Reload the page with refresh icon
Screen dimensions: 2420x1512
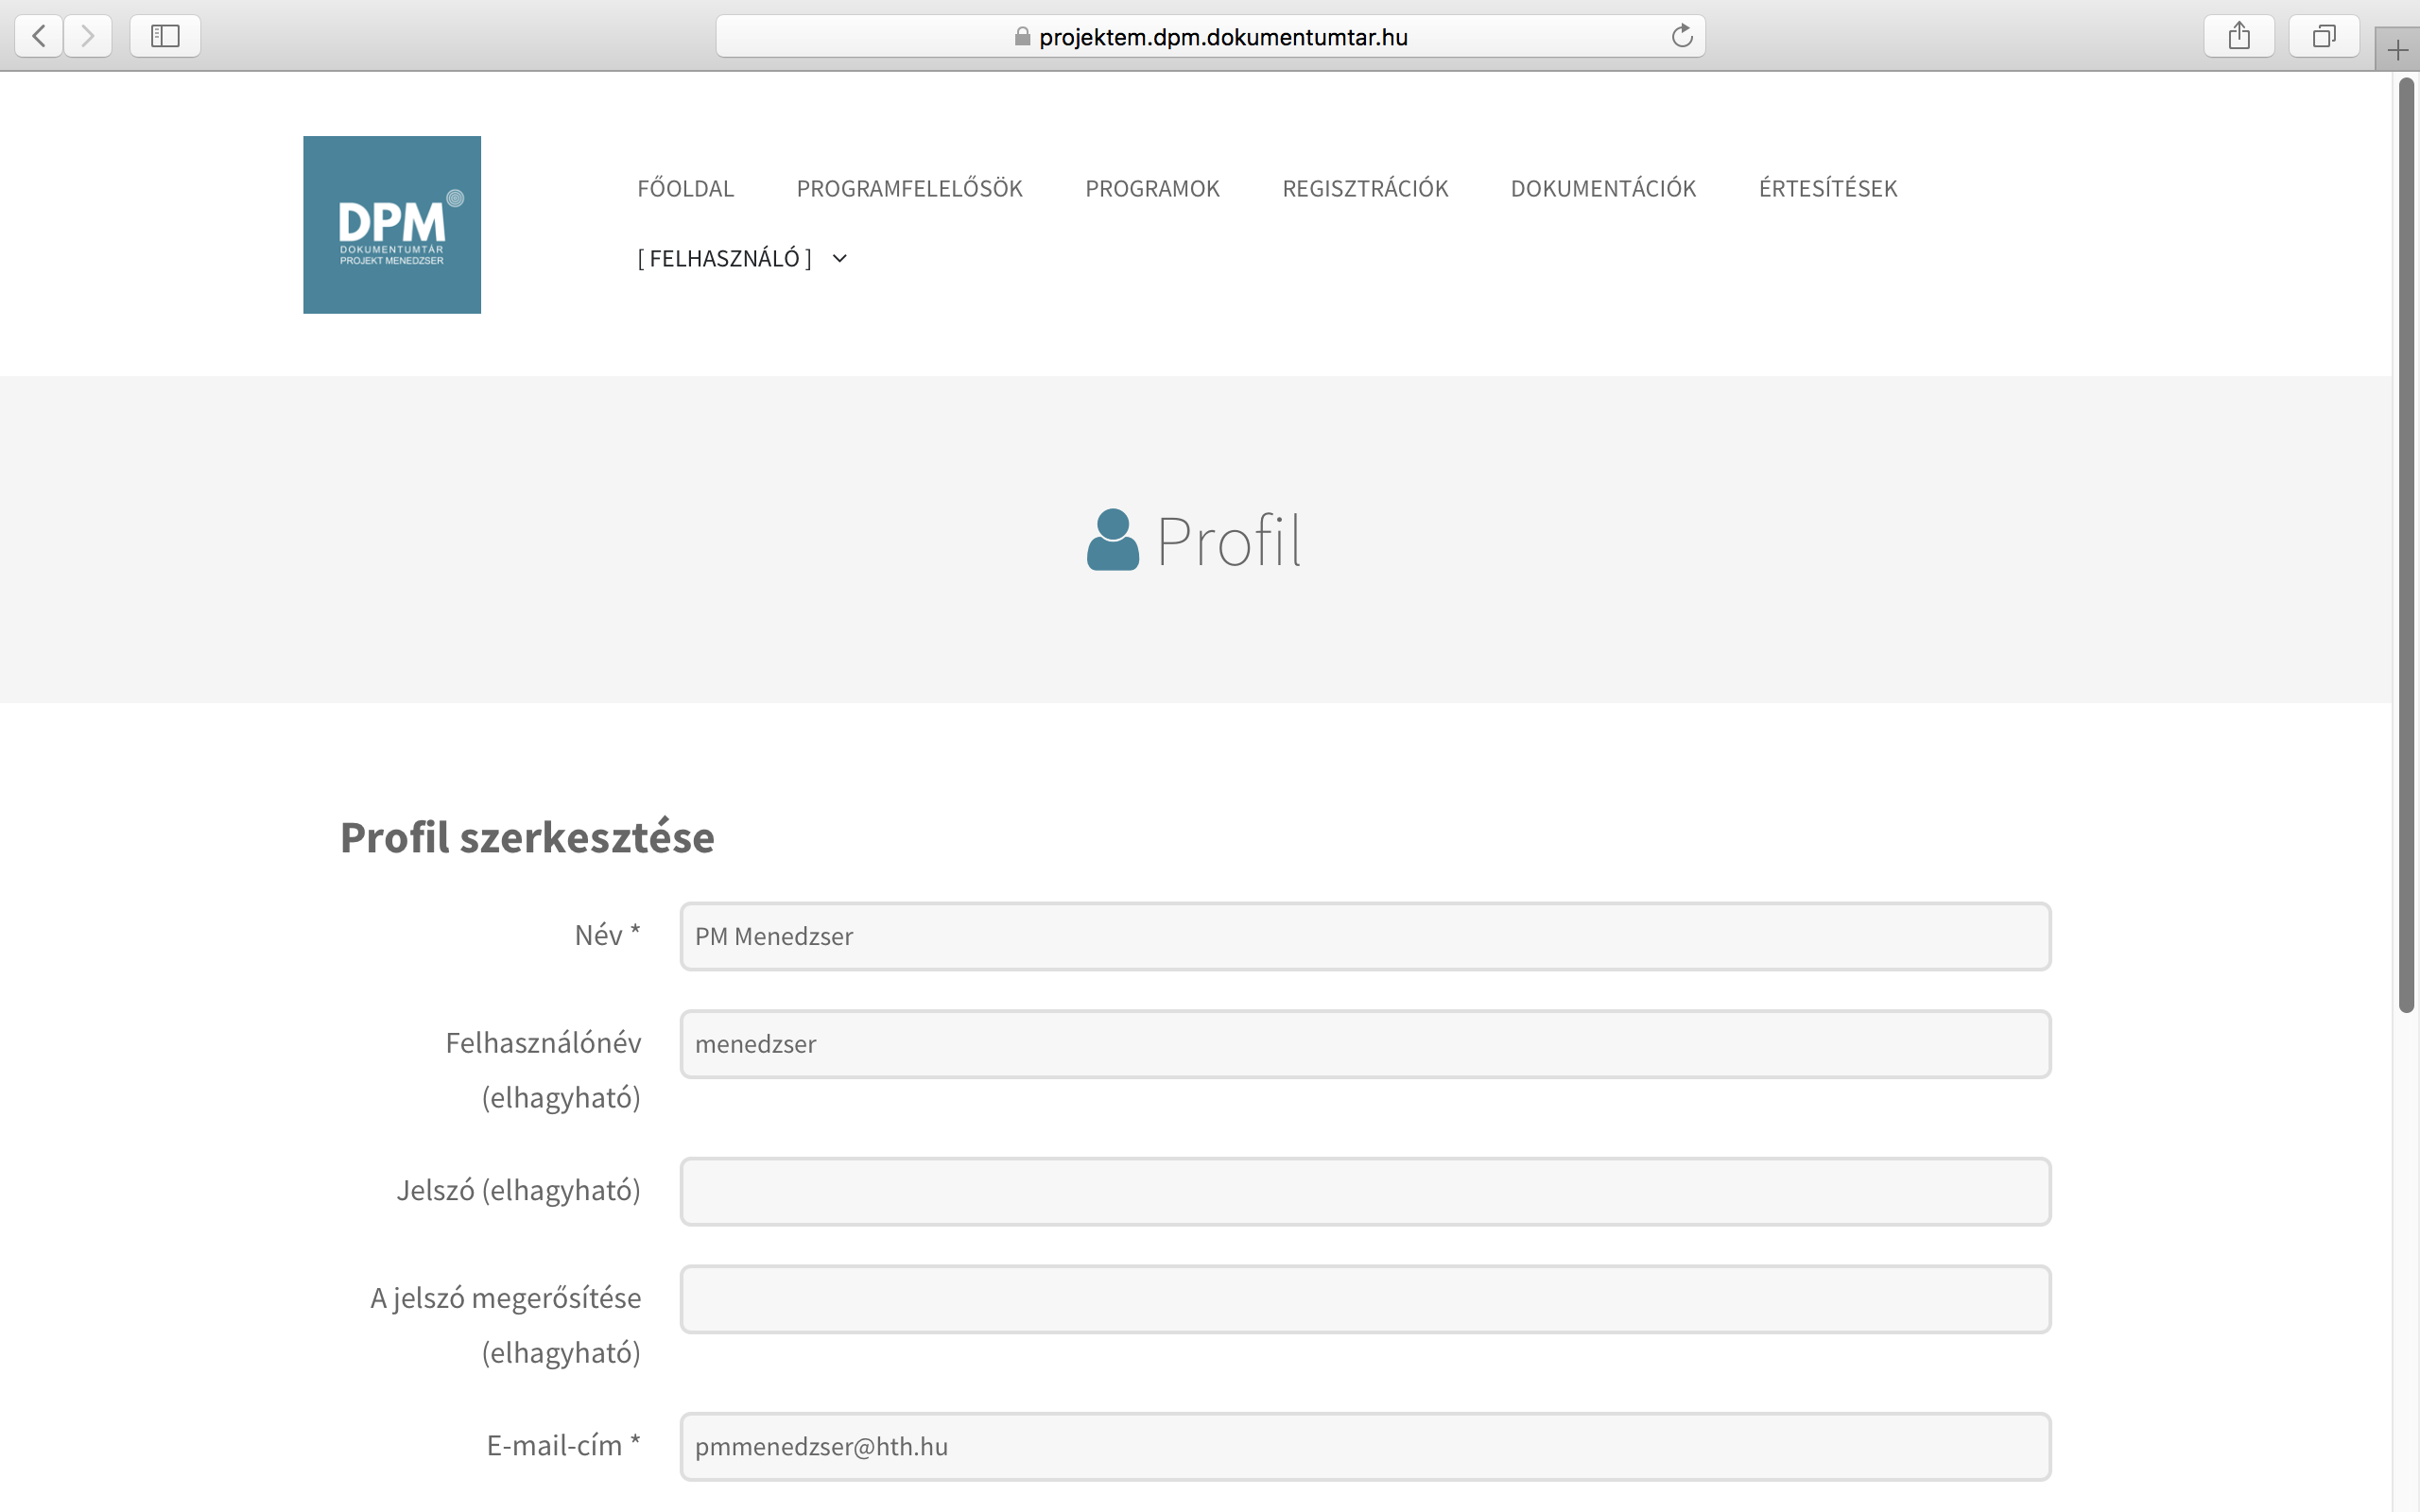(x=1682, y=37)
